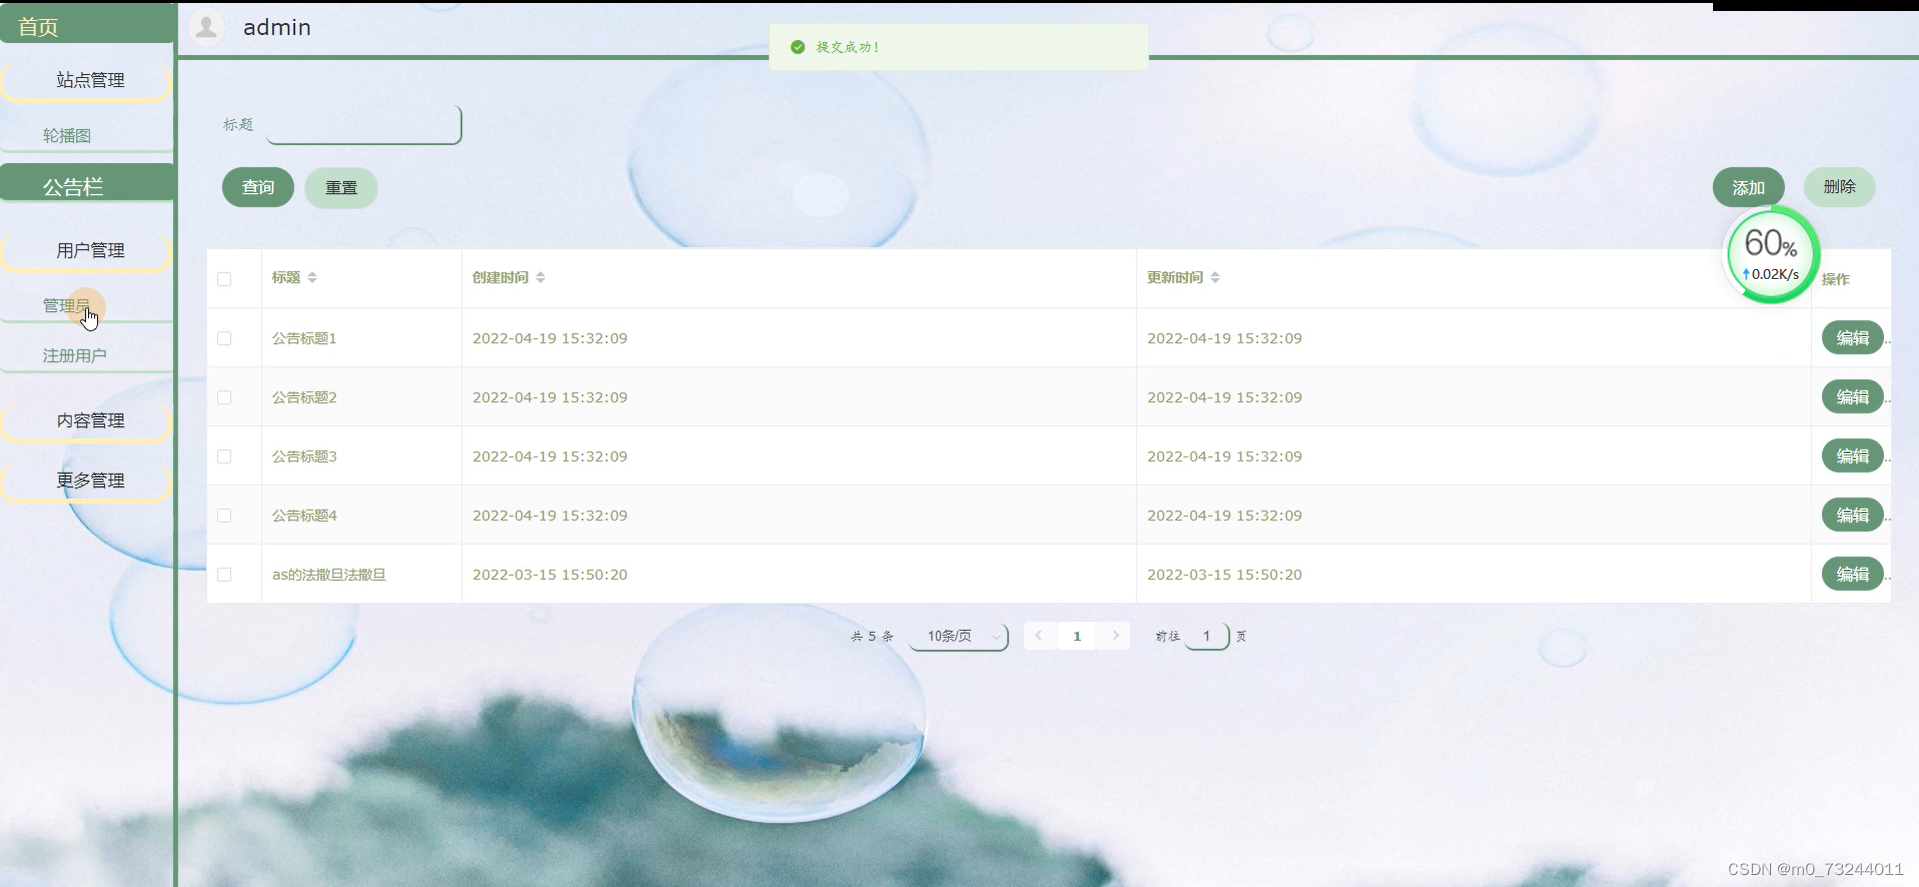
Task: Expand 内容管理 sidebar menu
Action: 88,420
